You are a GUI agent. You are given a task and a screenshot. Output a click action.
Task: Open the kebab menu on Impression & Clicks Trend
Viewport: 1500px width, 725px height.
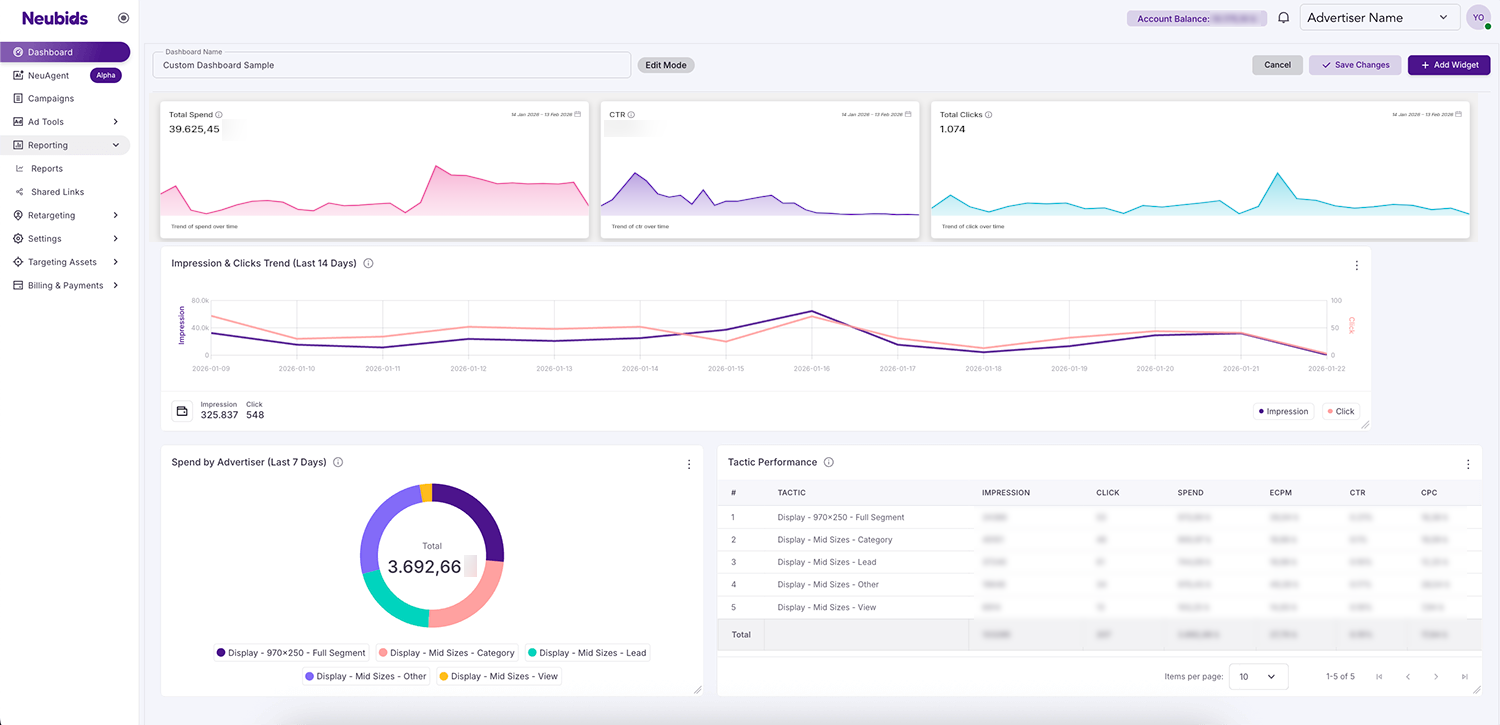[1356, 265]
